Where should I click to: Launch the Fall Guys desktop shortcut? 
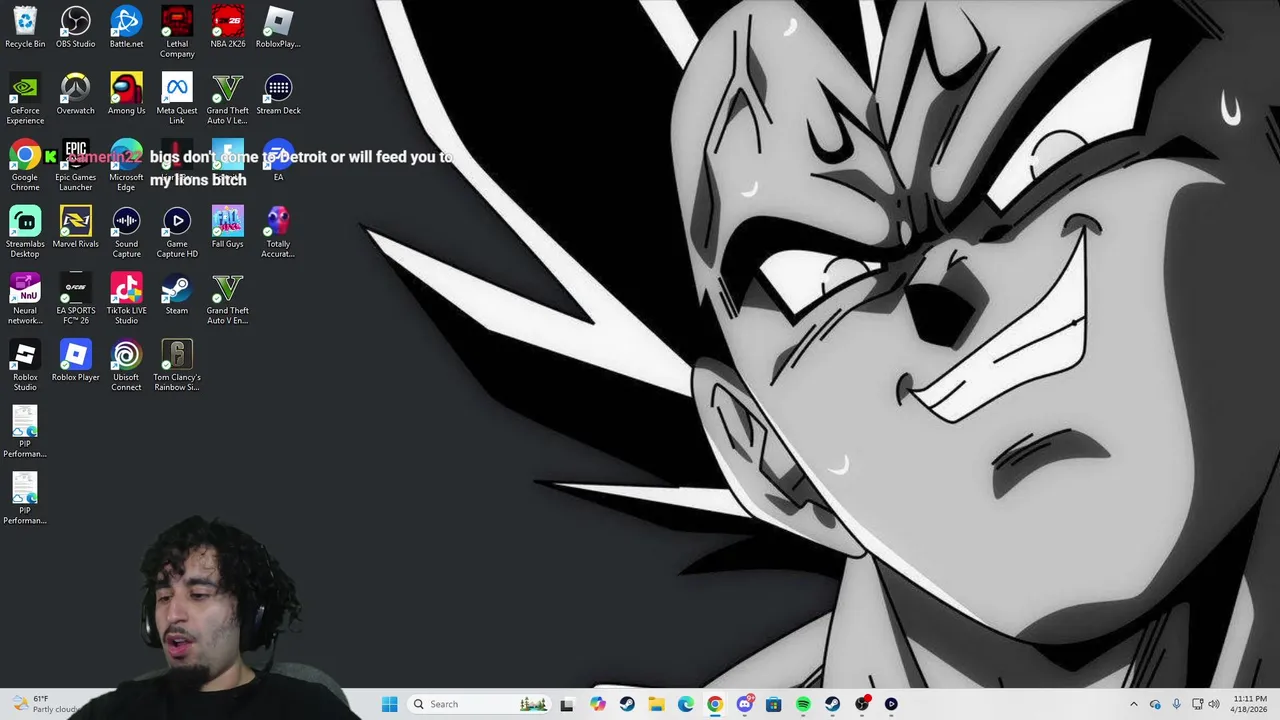click(x=228, y=227)
